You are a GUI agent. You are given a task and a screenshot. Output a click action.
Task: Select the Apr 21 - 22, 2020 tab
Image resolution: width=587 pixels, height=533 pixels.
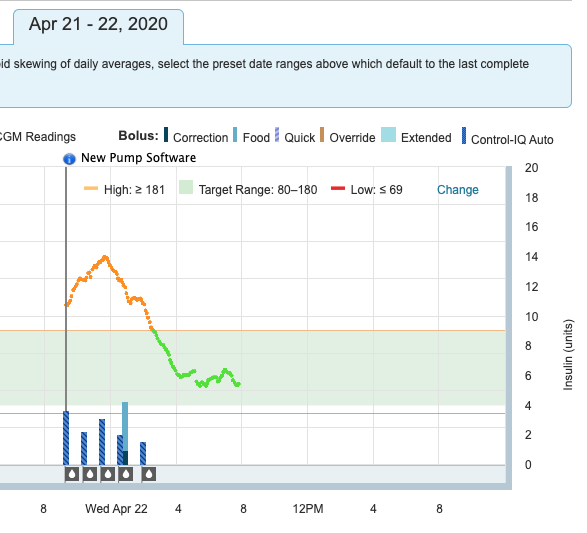click(98, 26)
